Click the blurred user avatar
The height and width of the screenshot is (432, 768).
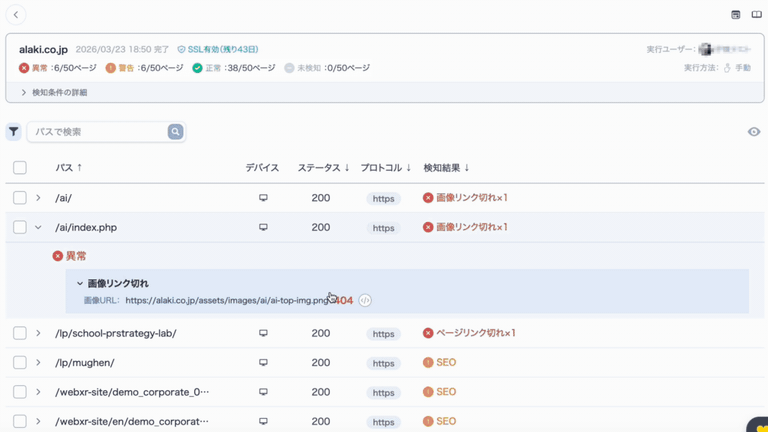tap(705, 49)
